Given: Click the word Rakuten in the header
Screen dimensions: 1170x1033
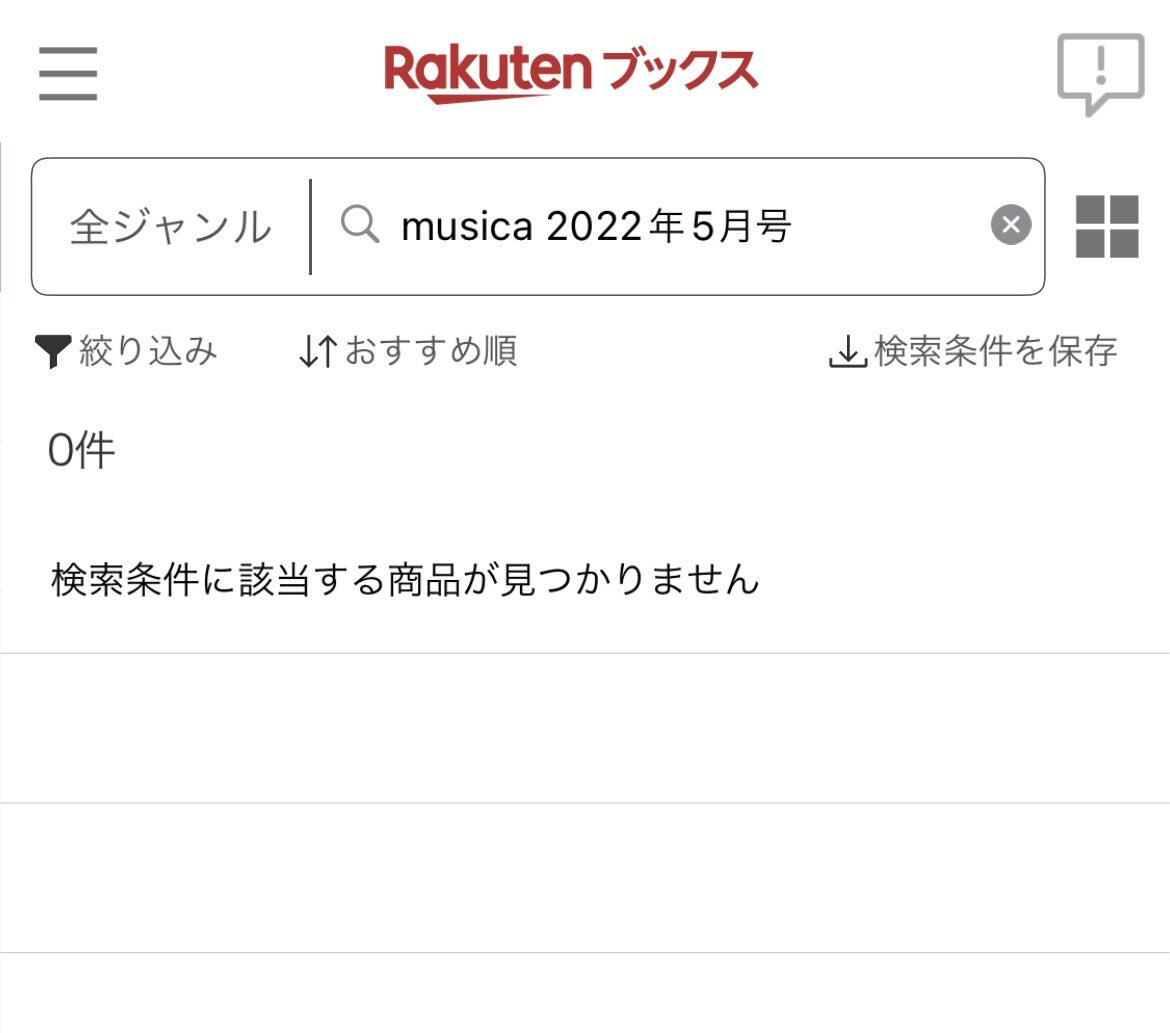Looking at the screenshot, I should [x=488, y=73].
